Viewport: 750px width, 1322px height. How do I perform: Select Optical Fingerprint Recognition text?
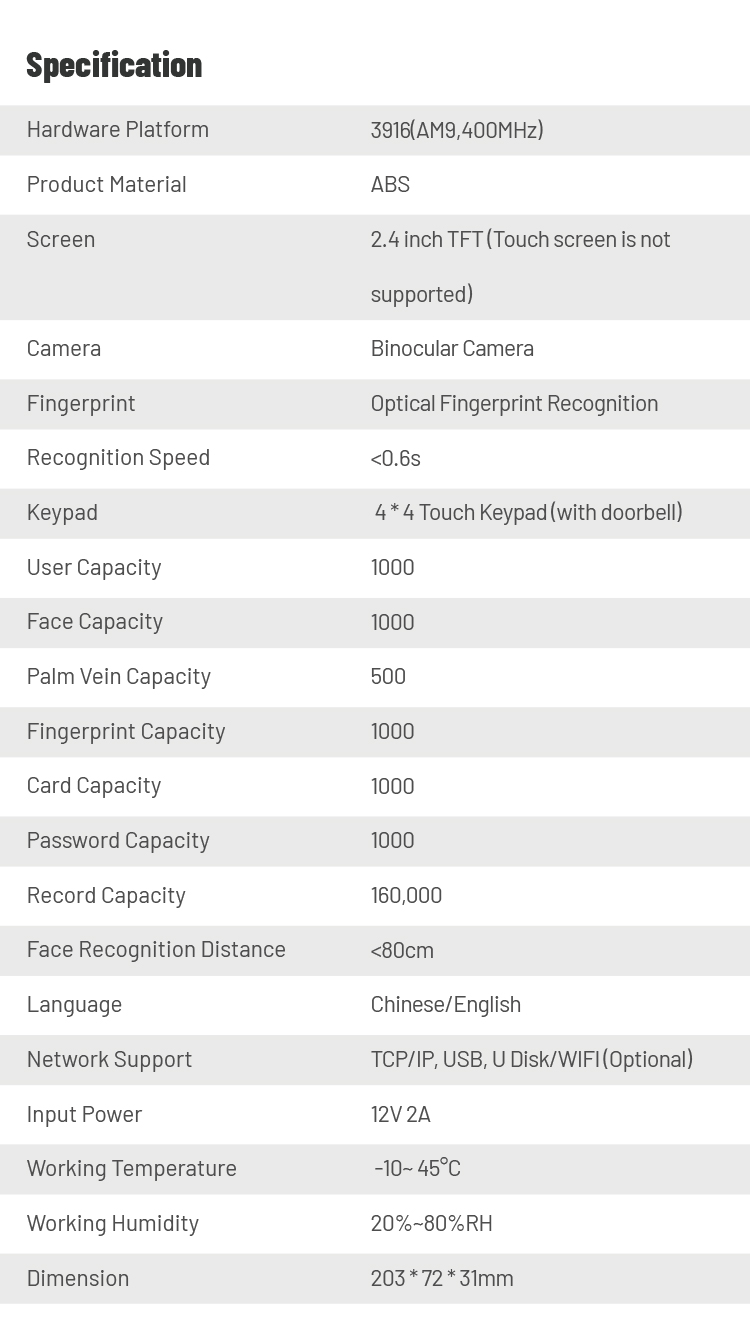pos(514,403)
